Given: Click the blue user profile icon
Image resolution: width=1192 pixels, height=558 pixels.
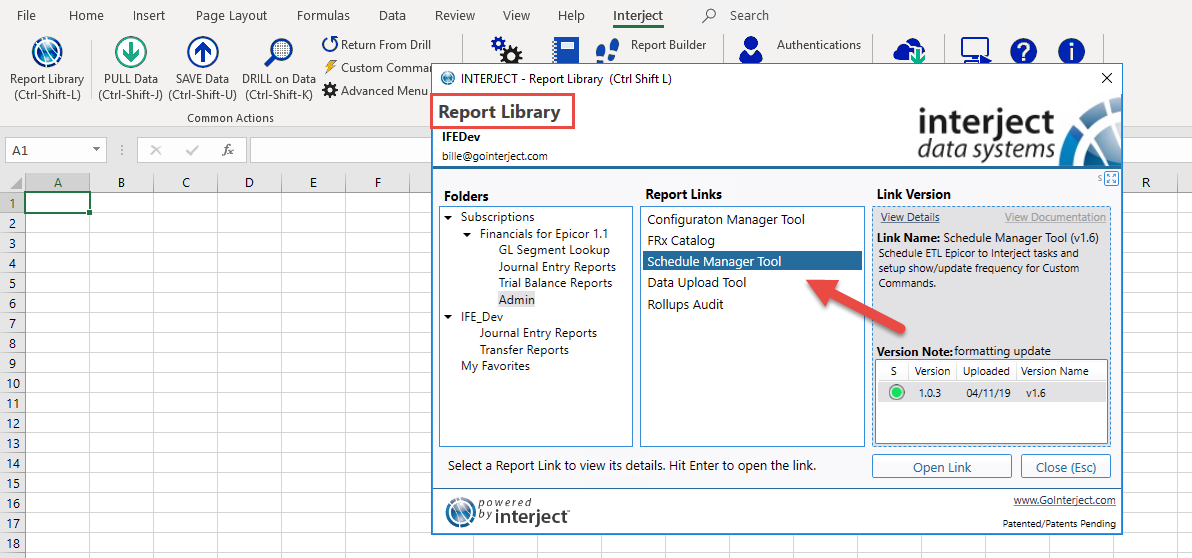Looking at the screenshot, I should pyautogui.click(x=750, y=51).
